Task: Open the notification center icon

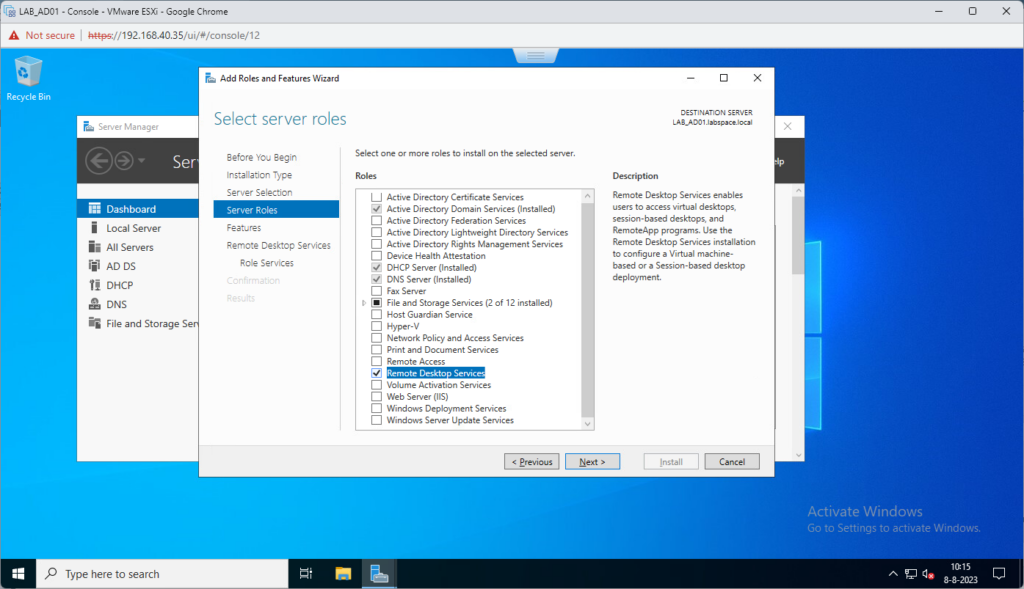Action: tap(999, 573)
